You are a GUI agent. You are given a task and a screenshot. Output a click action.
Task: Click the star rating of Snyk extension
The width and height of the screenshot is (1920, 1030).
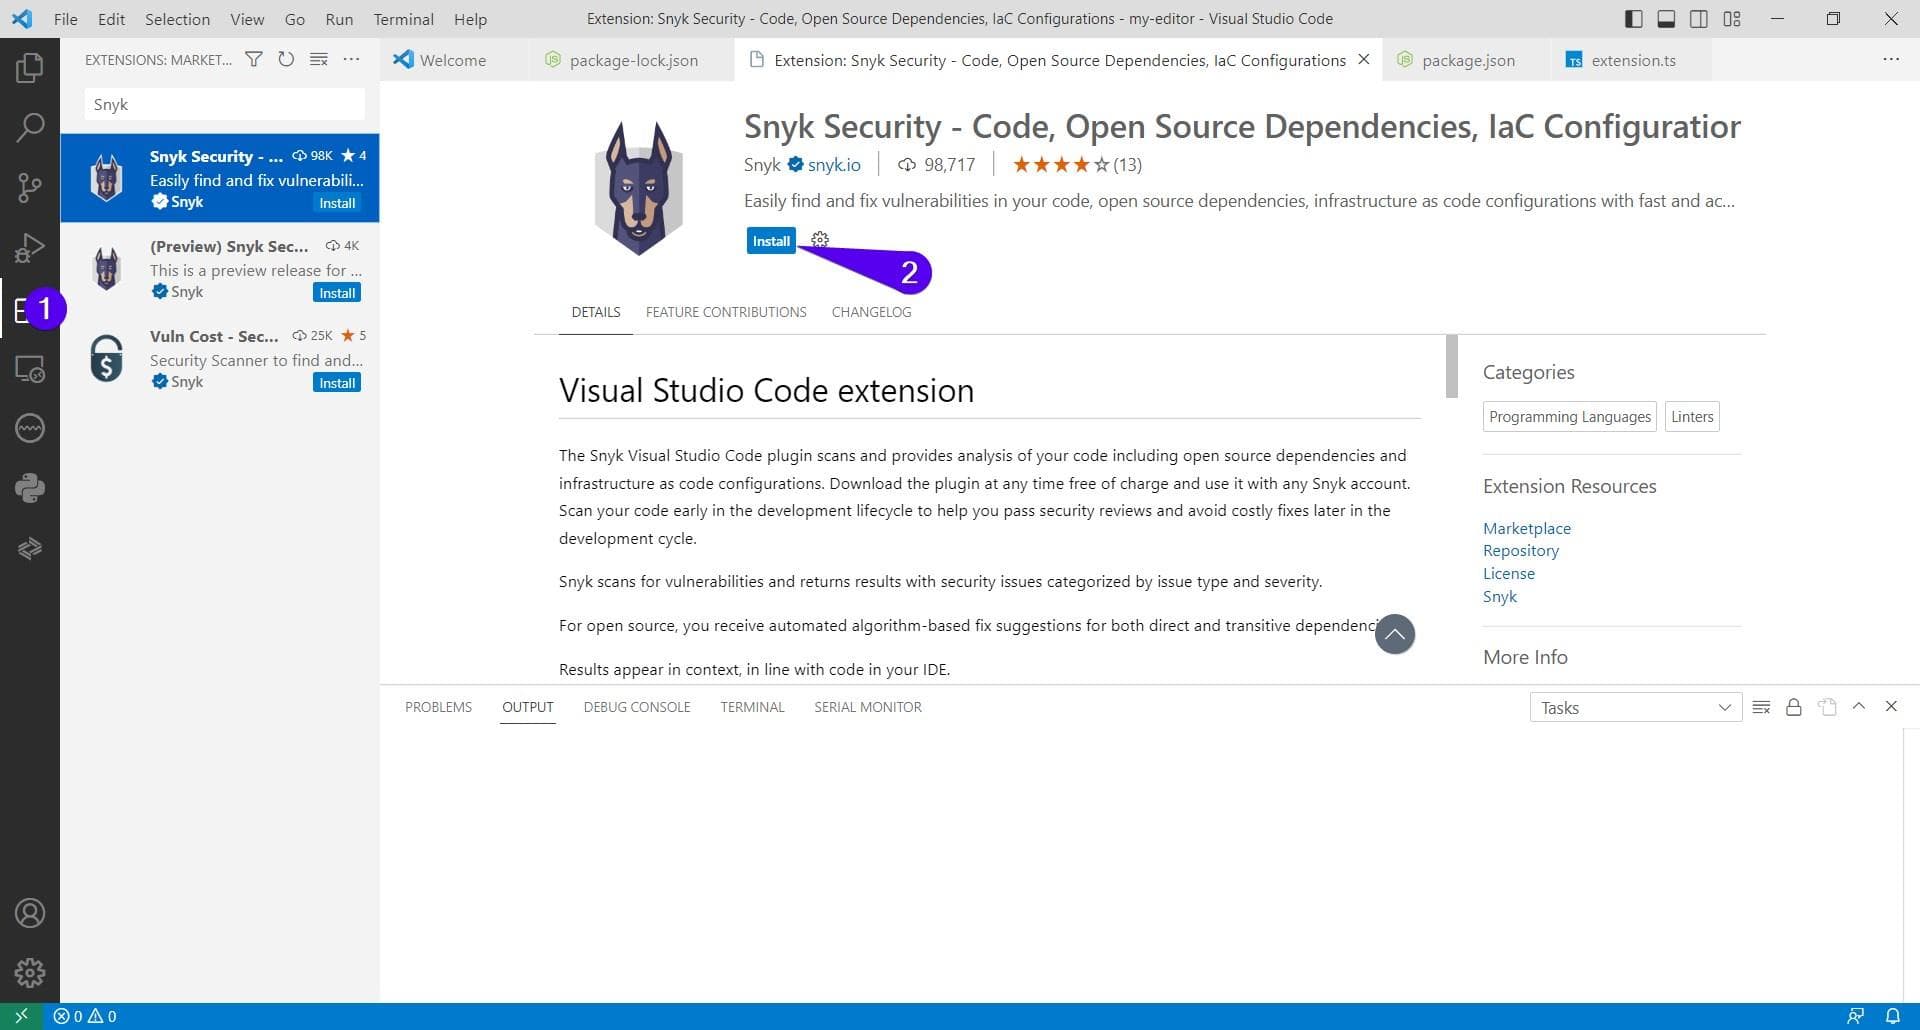point(1076,165)
